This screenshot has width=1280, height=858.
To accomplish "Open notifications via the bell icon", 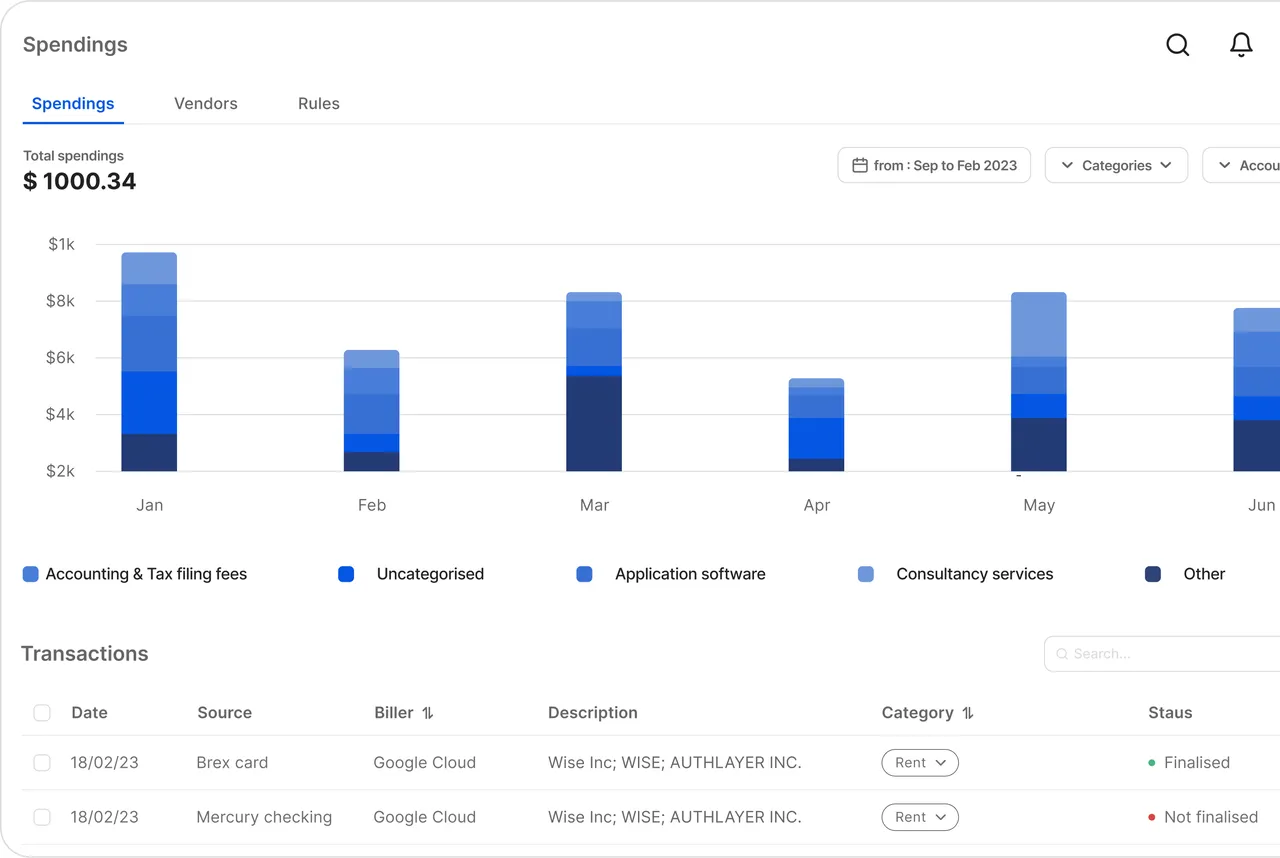I will 1241,45.
